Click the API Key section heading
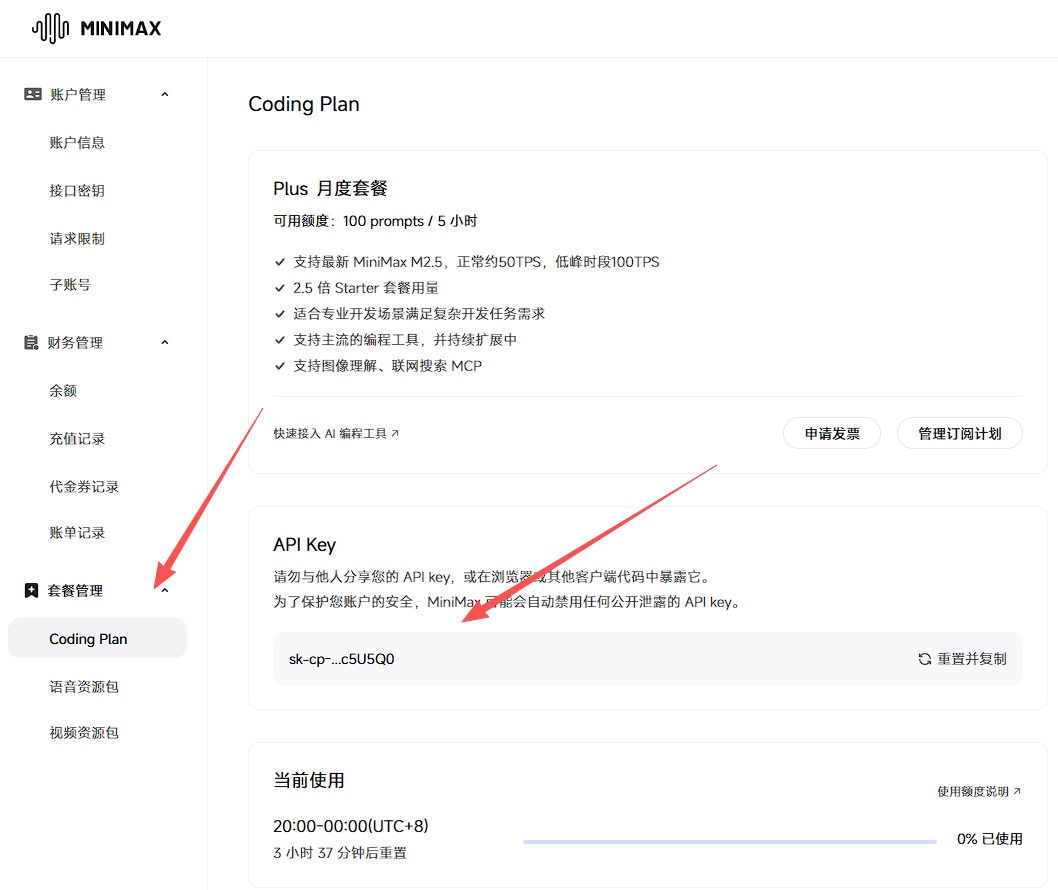The height and width of the screenshot is (890, 1058). click(304, 545)
